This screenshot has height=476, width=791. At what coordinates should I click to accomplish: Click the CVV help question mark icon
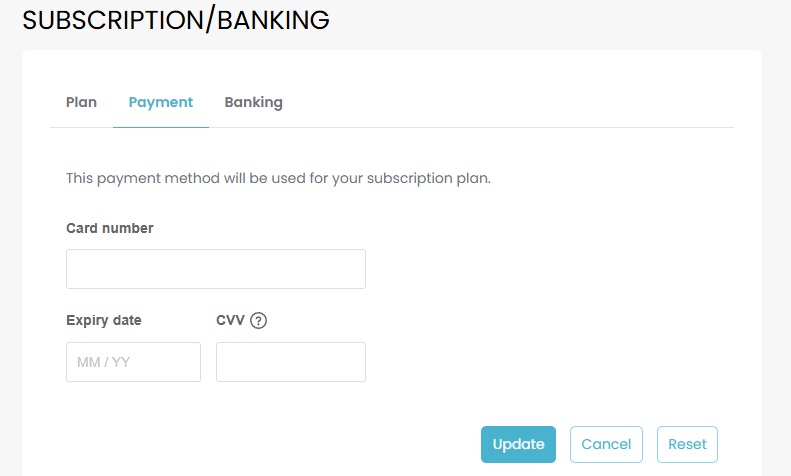pos(259,321)
